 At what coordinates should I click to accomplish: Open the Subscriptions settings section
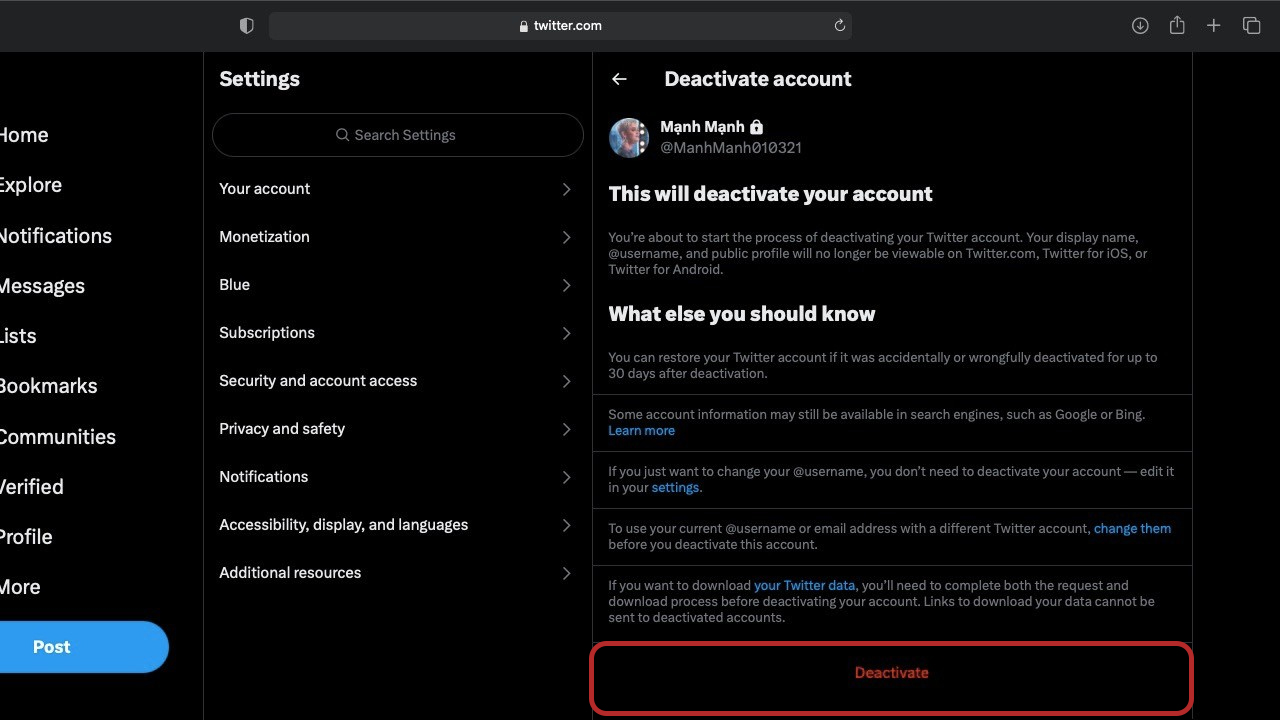(x=398, y=333)
